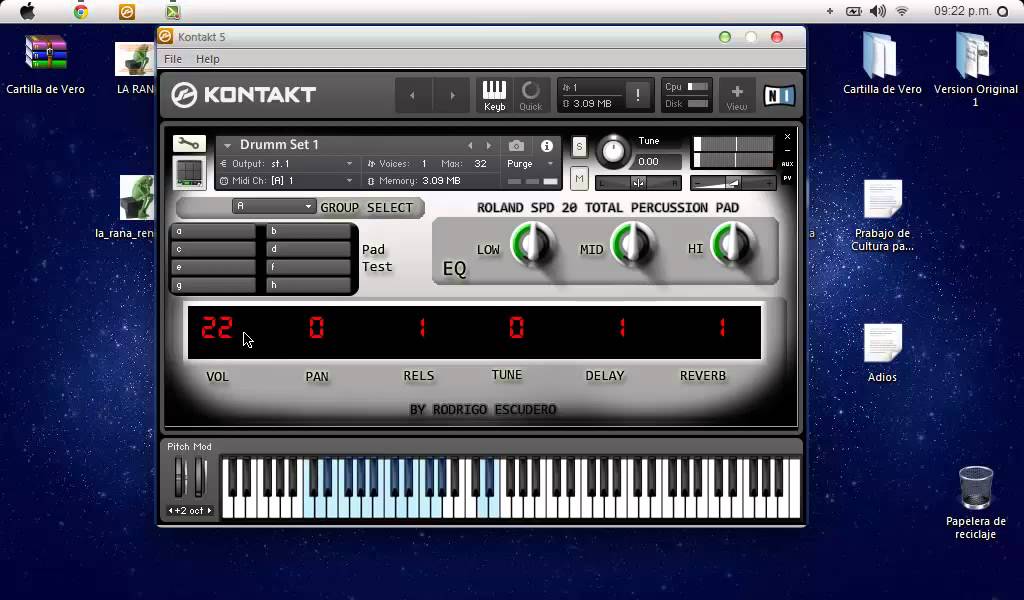Open the File menu
Screen dimensions: 1024x600
click(x=173, y=59)
